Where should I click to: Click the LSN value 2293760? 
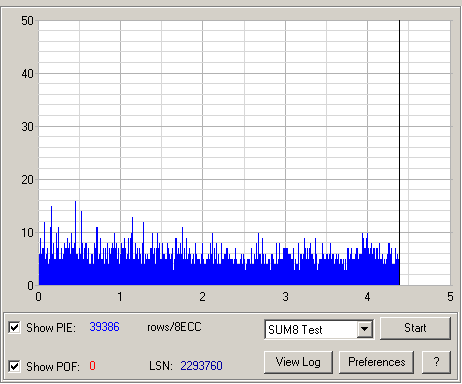pos(201,366)
